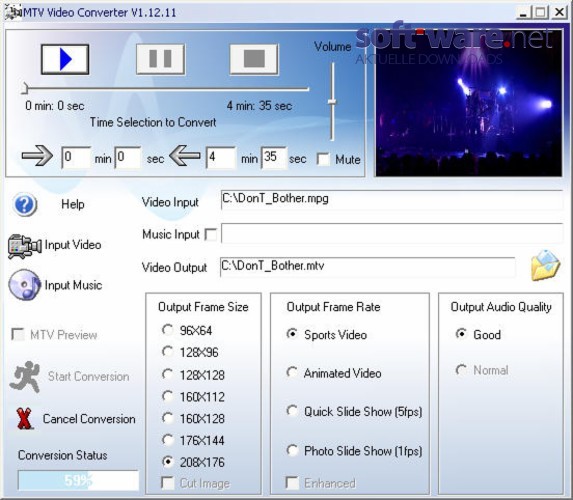Viewport: 573px width, 500px height.
Task: Click the start time minutes field
Action: tap(76, 158)
